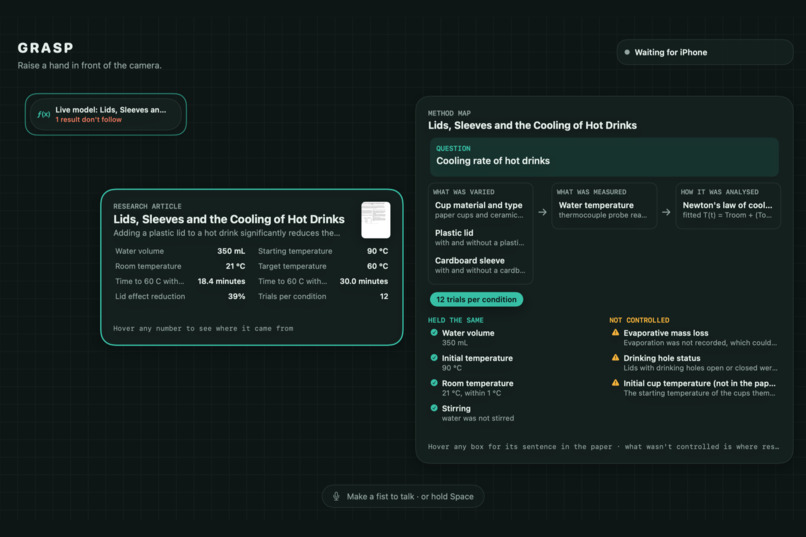This screenshot has height=537, width=806.
Task: Select the 'Plastic lid' varied item
Action: coord(480,237)
